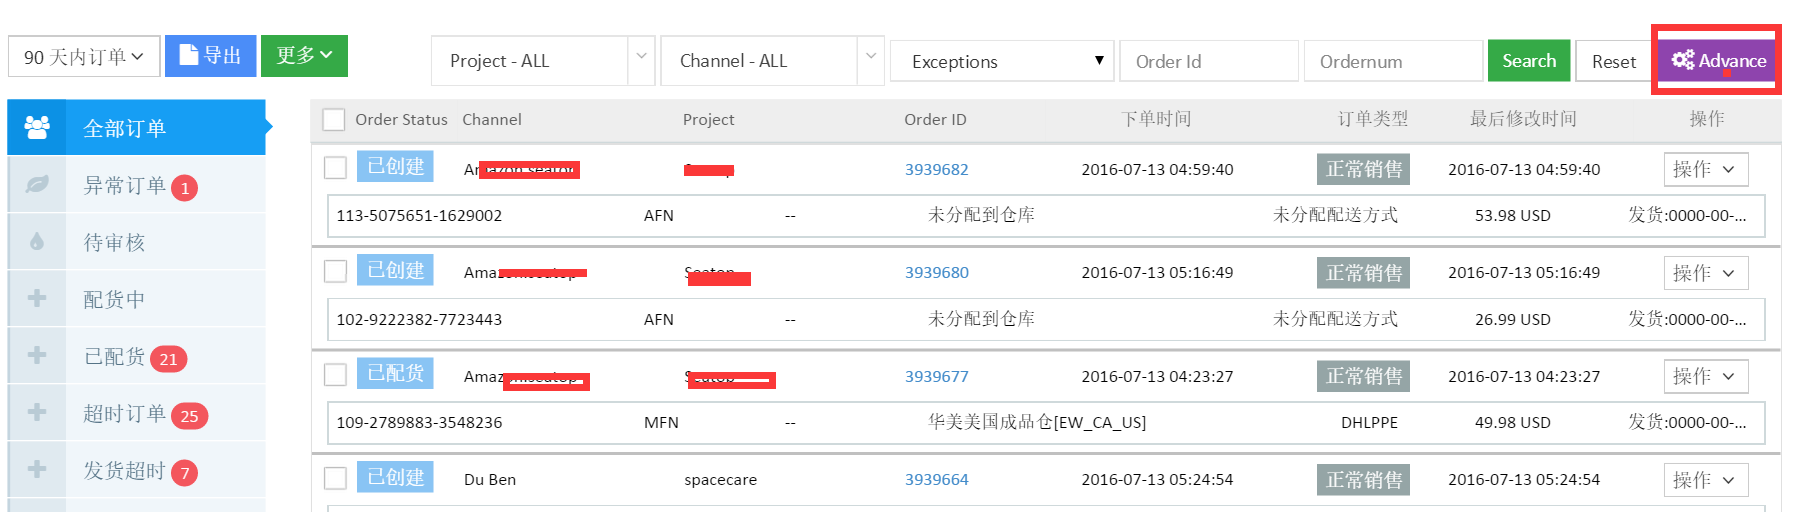Open the 操作 dropdown for order 3939664
The height and width of the screenshot is (512, 1797).
point(1706,480)
